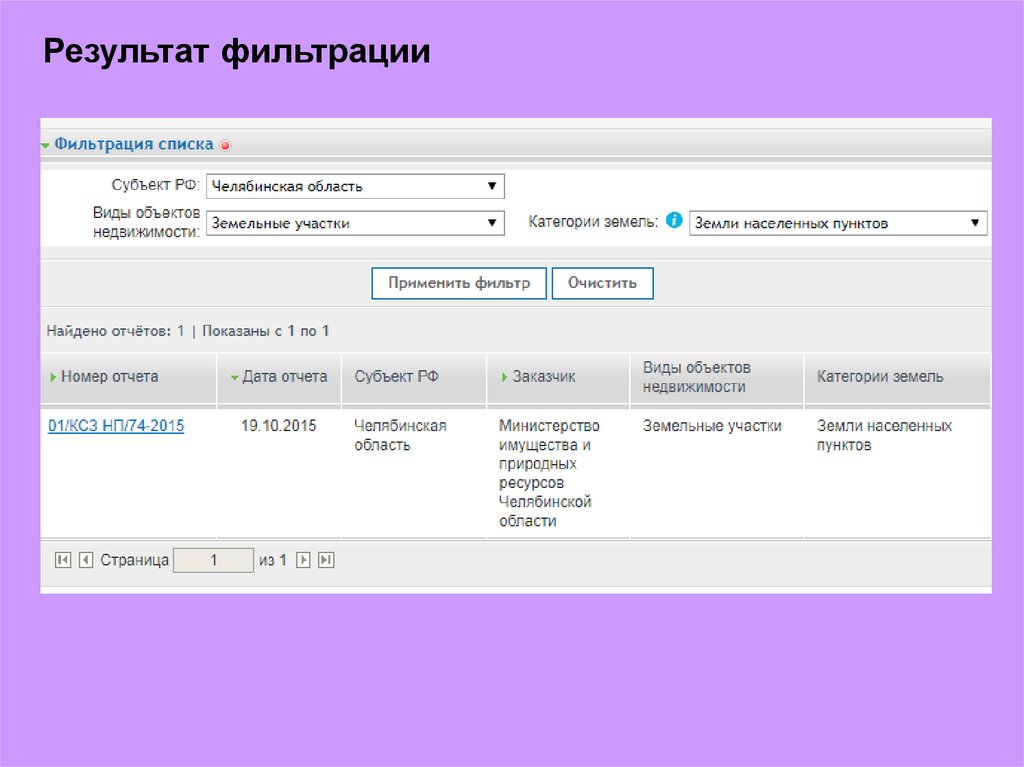Click the Очистить button

(602, 283)
